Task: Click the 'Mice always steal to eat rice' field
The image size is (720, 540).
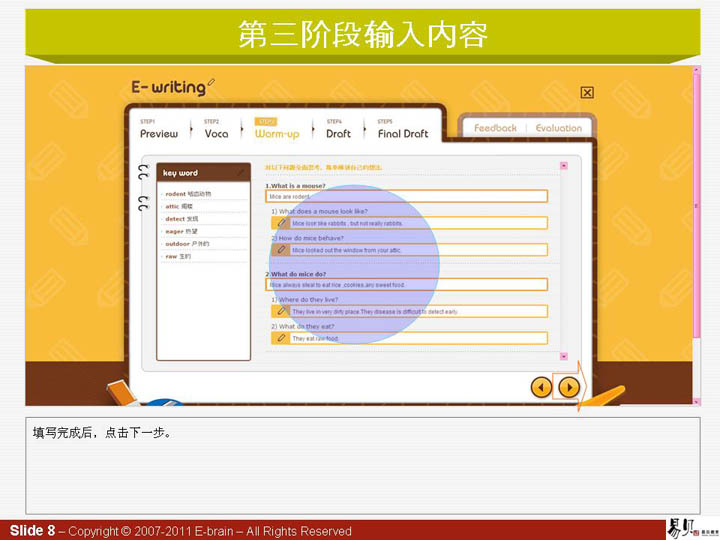Action: click(406, 285)
